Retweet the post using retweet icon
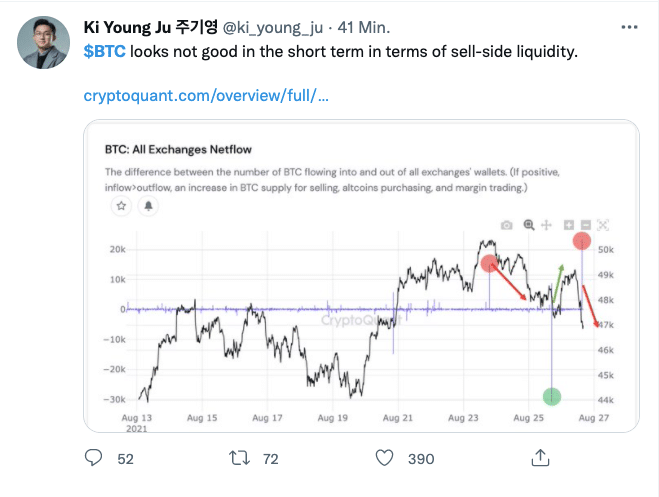The image size is (659, 497). pyautogui.click(x=239, y=457)
